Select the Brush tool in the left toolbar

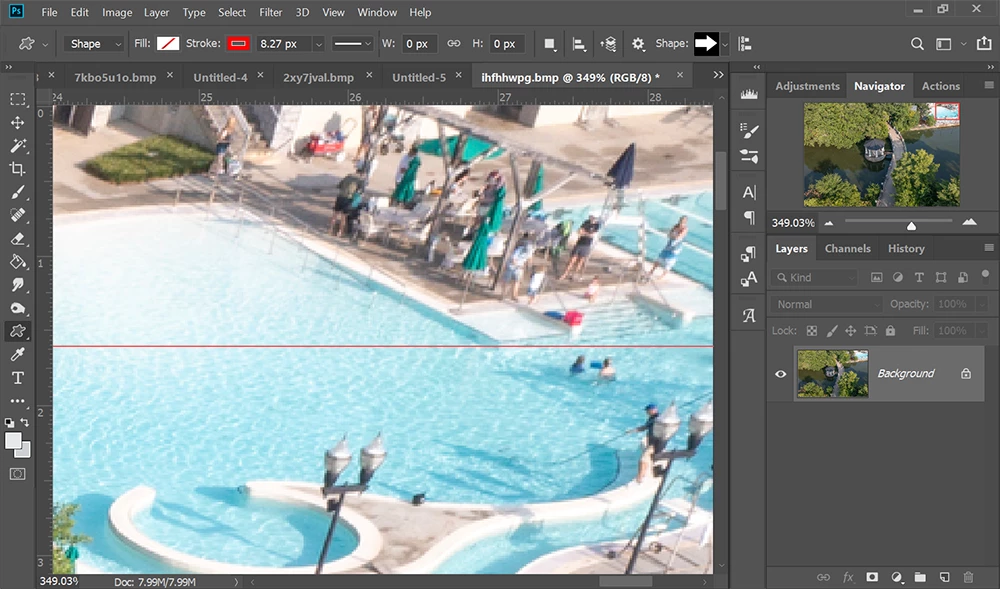(x=18, y=192)
